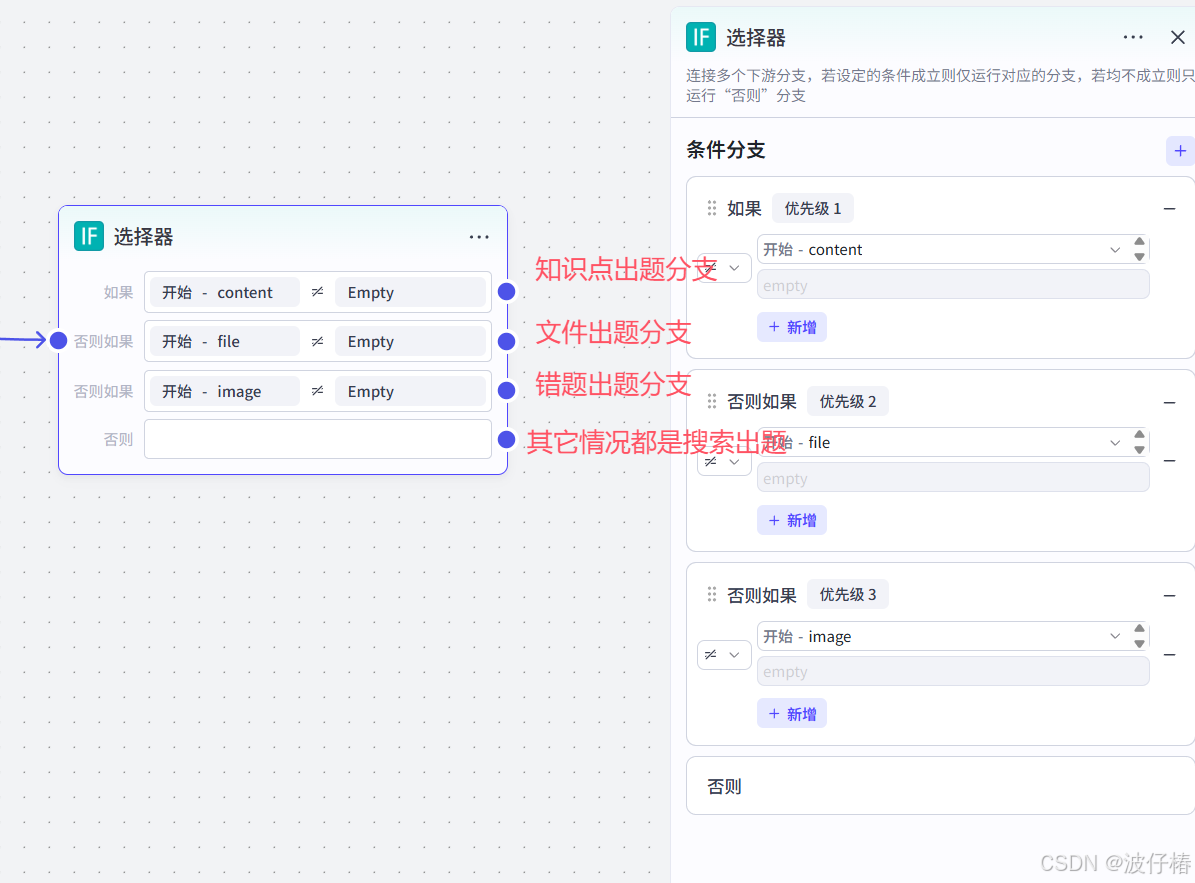Close the selector side panel
Screen dimensions: 1195x883
point(1177,37)
